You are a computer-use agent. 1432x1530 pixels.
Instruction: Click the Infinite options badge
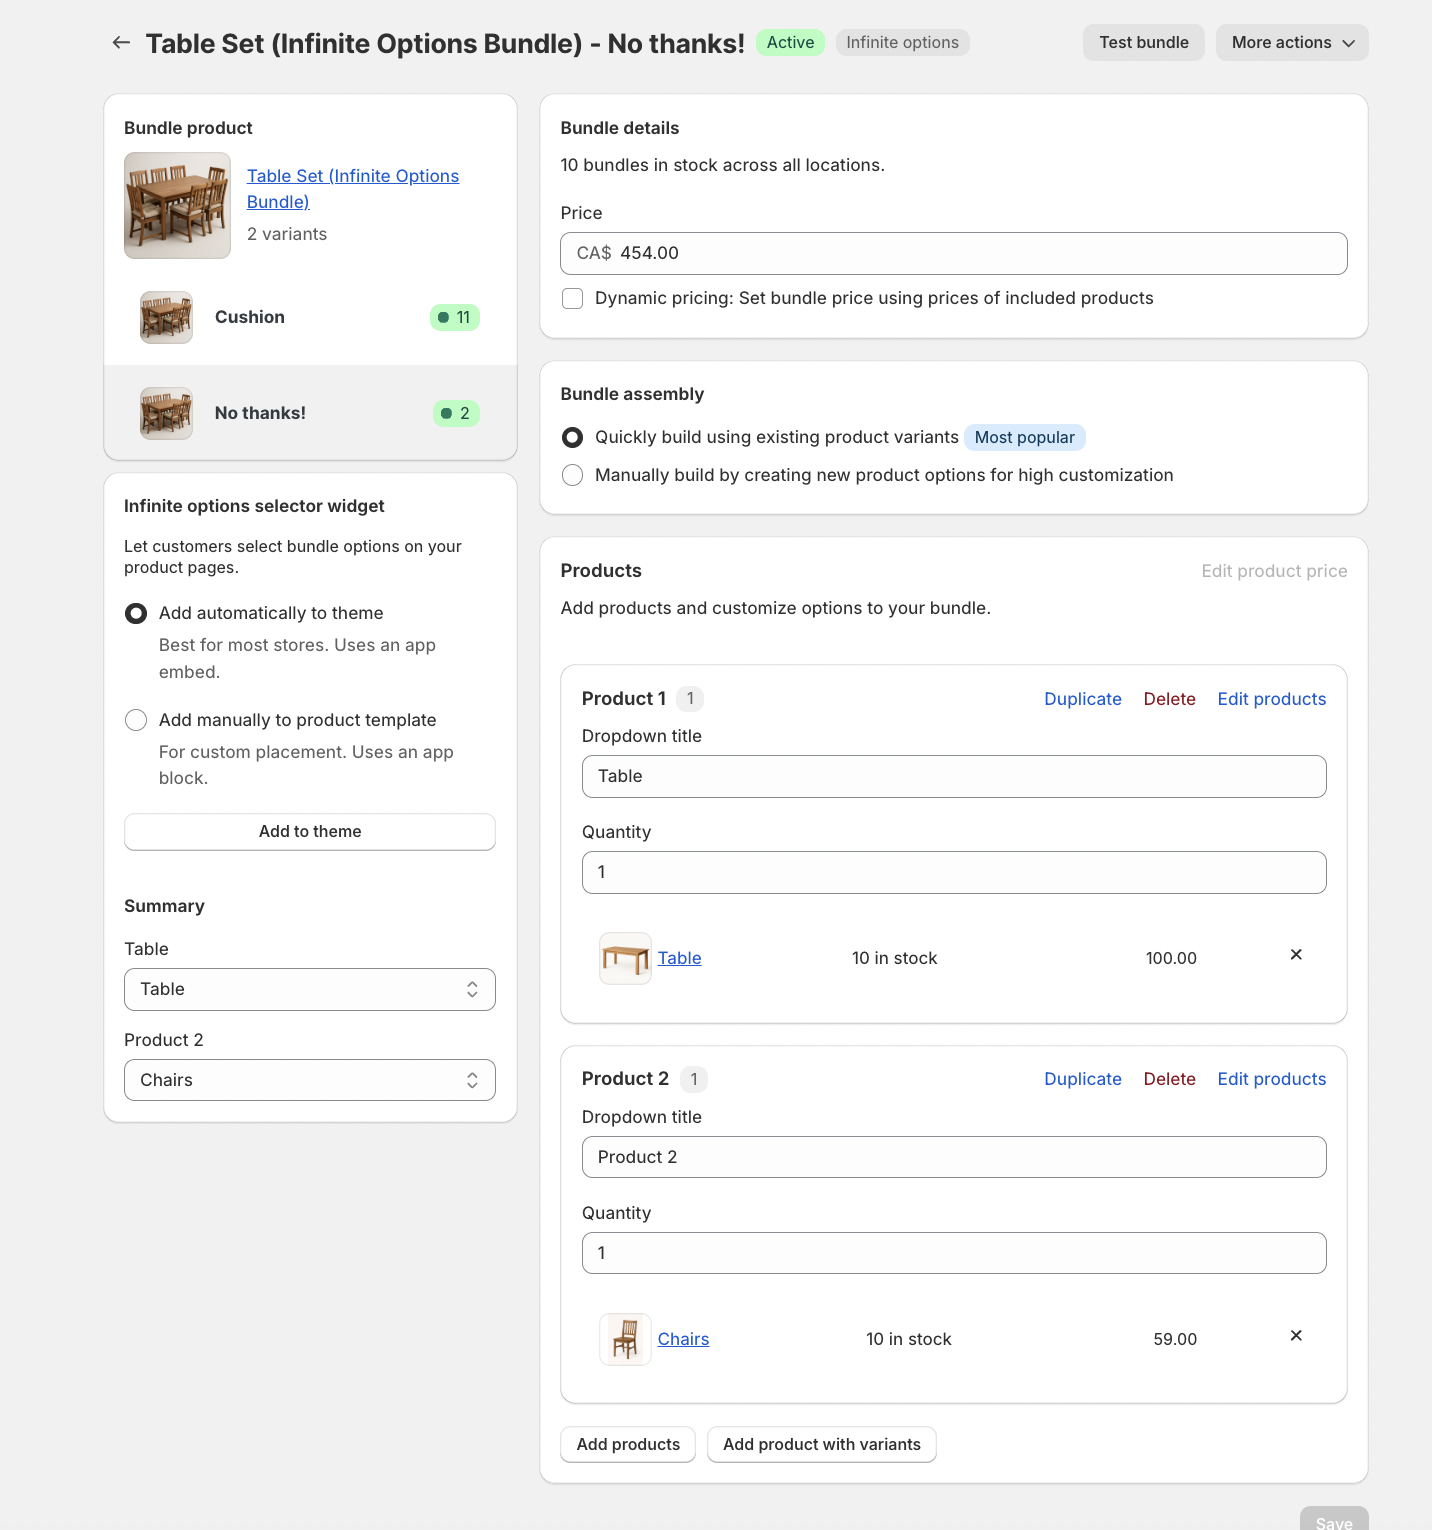click(x=903, y=43)
